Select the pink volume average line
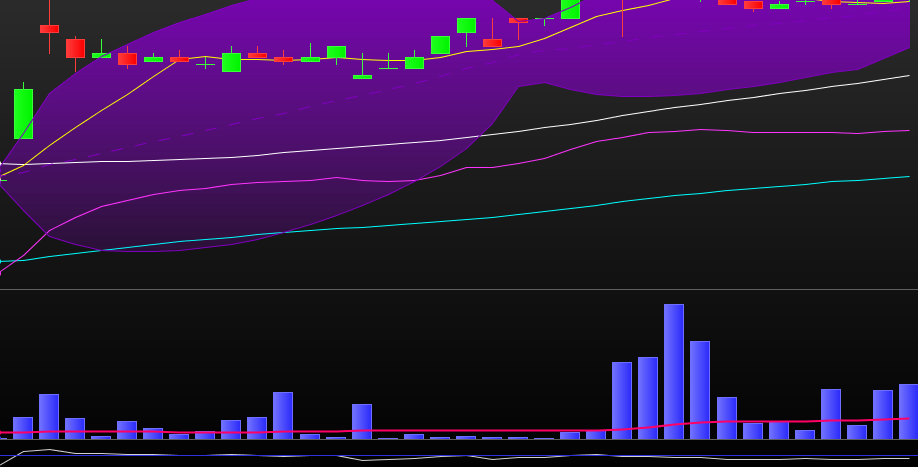This screenshot has width=918, height=467. click(454, 431)
